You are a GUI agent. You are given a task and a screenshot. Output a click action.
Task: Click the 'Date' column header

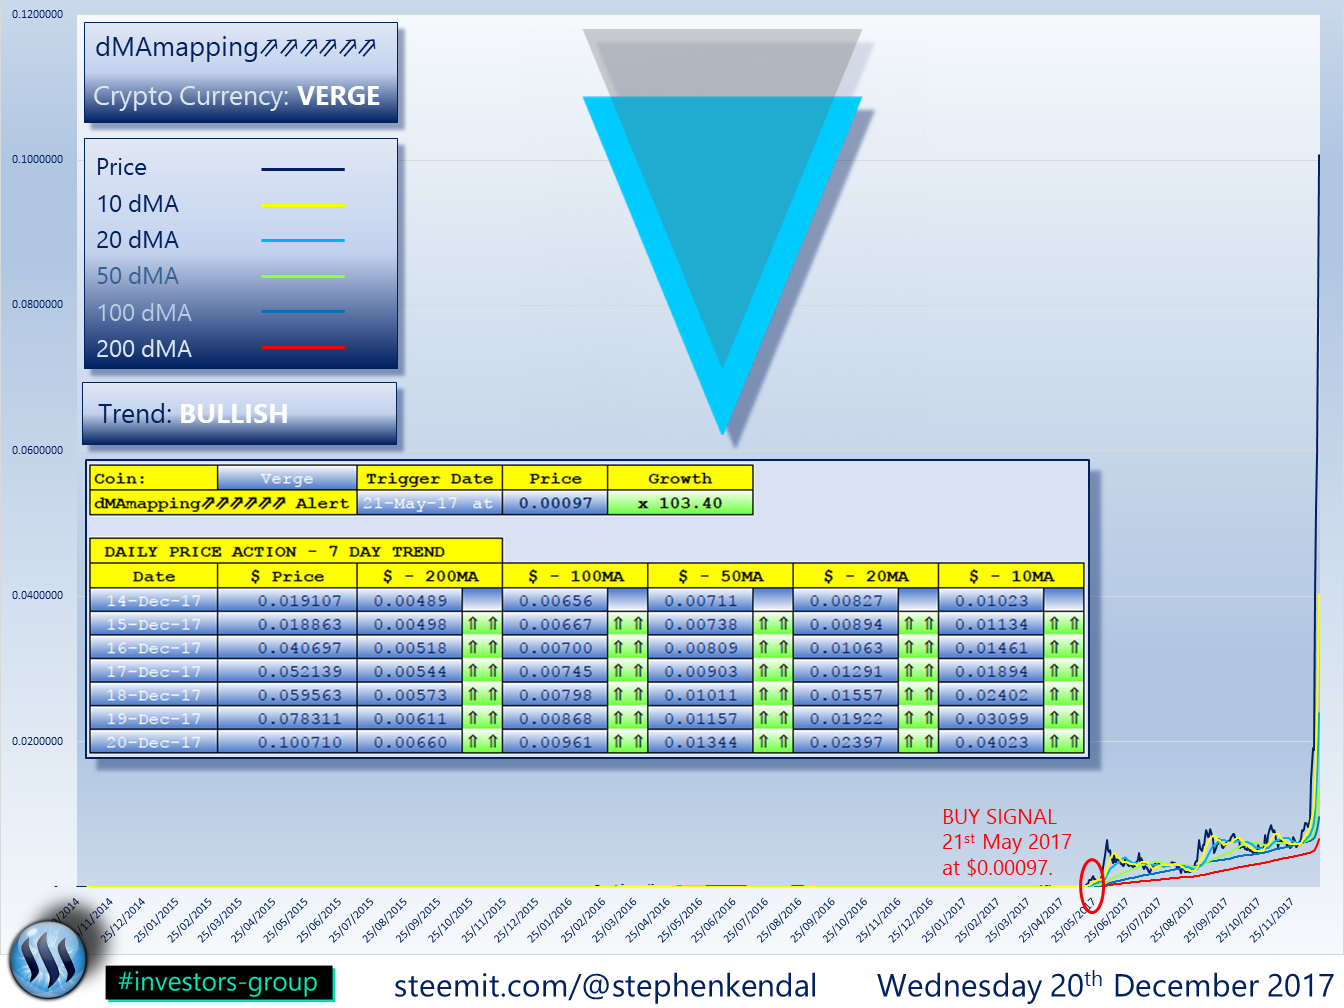coord(153,576)
